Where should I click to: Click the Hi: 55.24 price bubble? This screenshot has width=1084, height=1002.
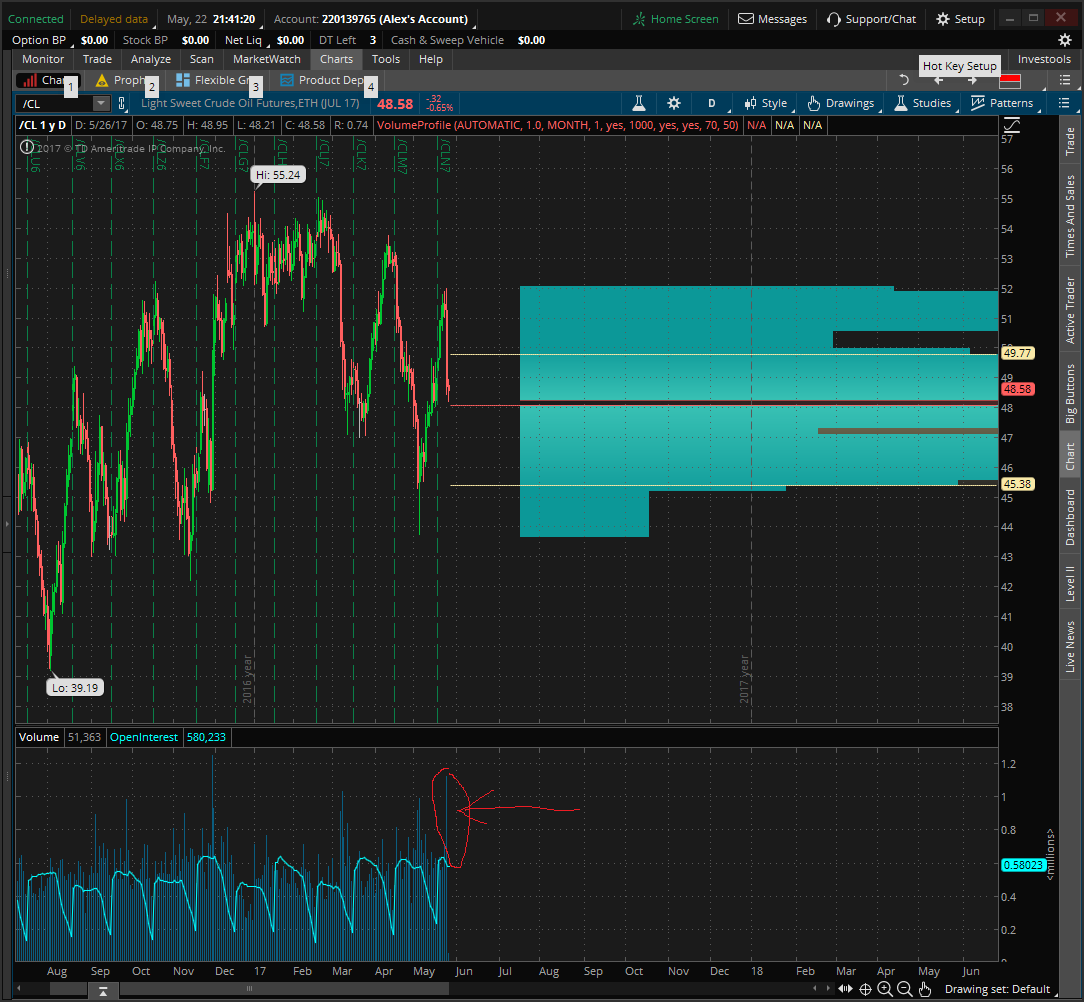click(278, 175)
